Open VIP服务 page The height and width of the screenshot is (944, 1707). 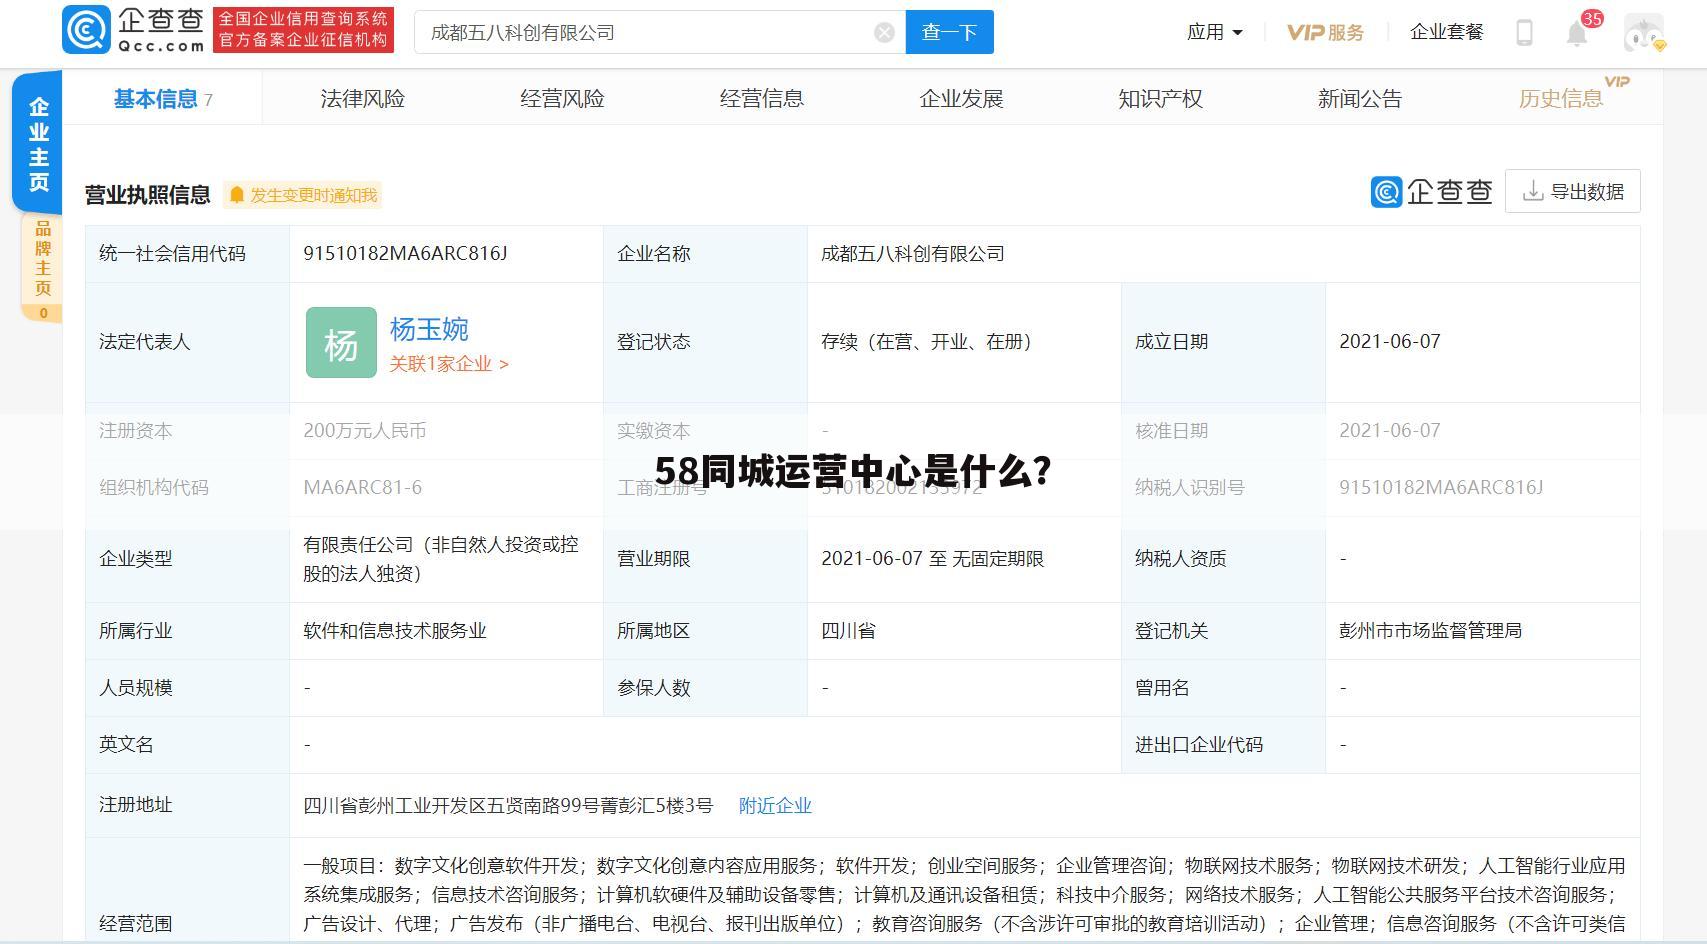tap(1325, 32)
